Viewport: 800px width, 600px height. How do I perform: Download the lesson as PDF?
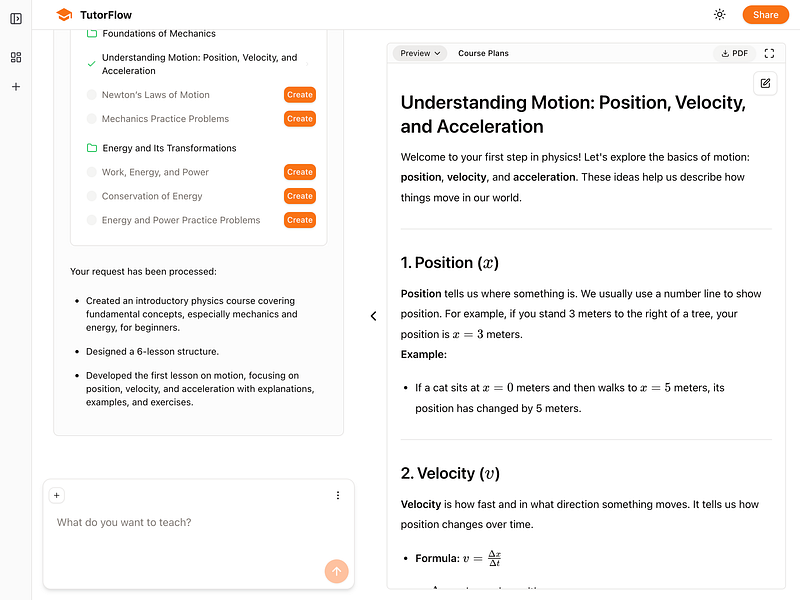(x=735, y=53)
